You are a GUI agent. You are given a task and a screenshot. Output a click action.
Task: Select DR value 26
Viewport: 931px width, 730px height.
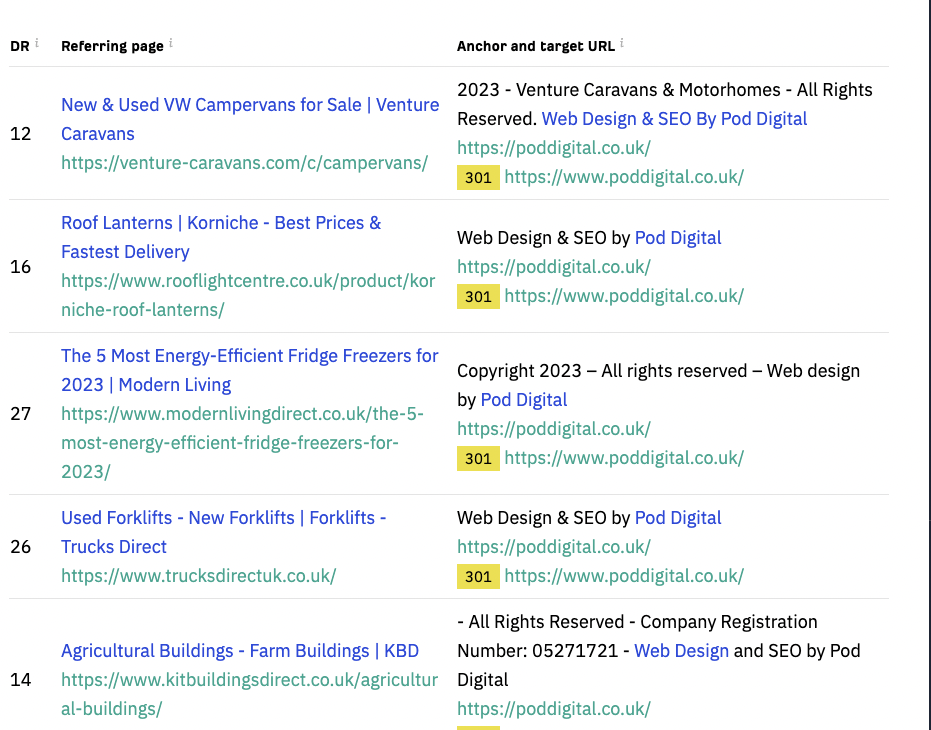tap(21, 546)
